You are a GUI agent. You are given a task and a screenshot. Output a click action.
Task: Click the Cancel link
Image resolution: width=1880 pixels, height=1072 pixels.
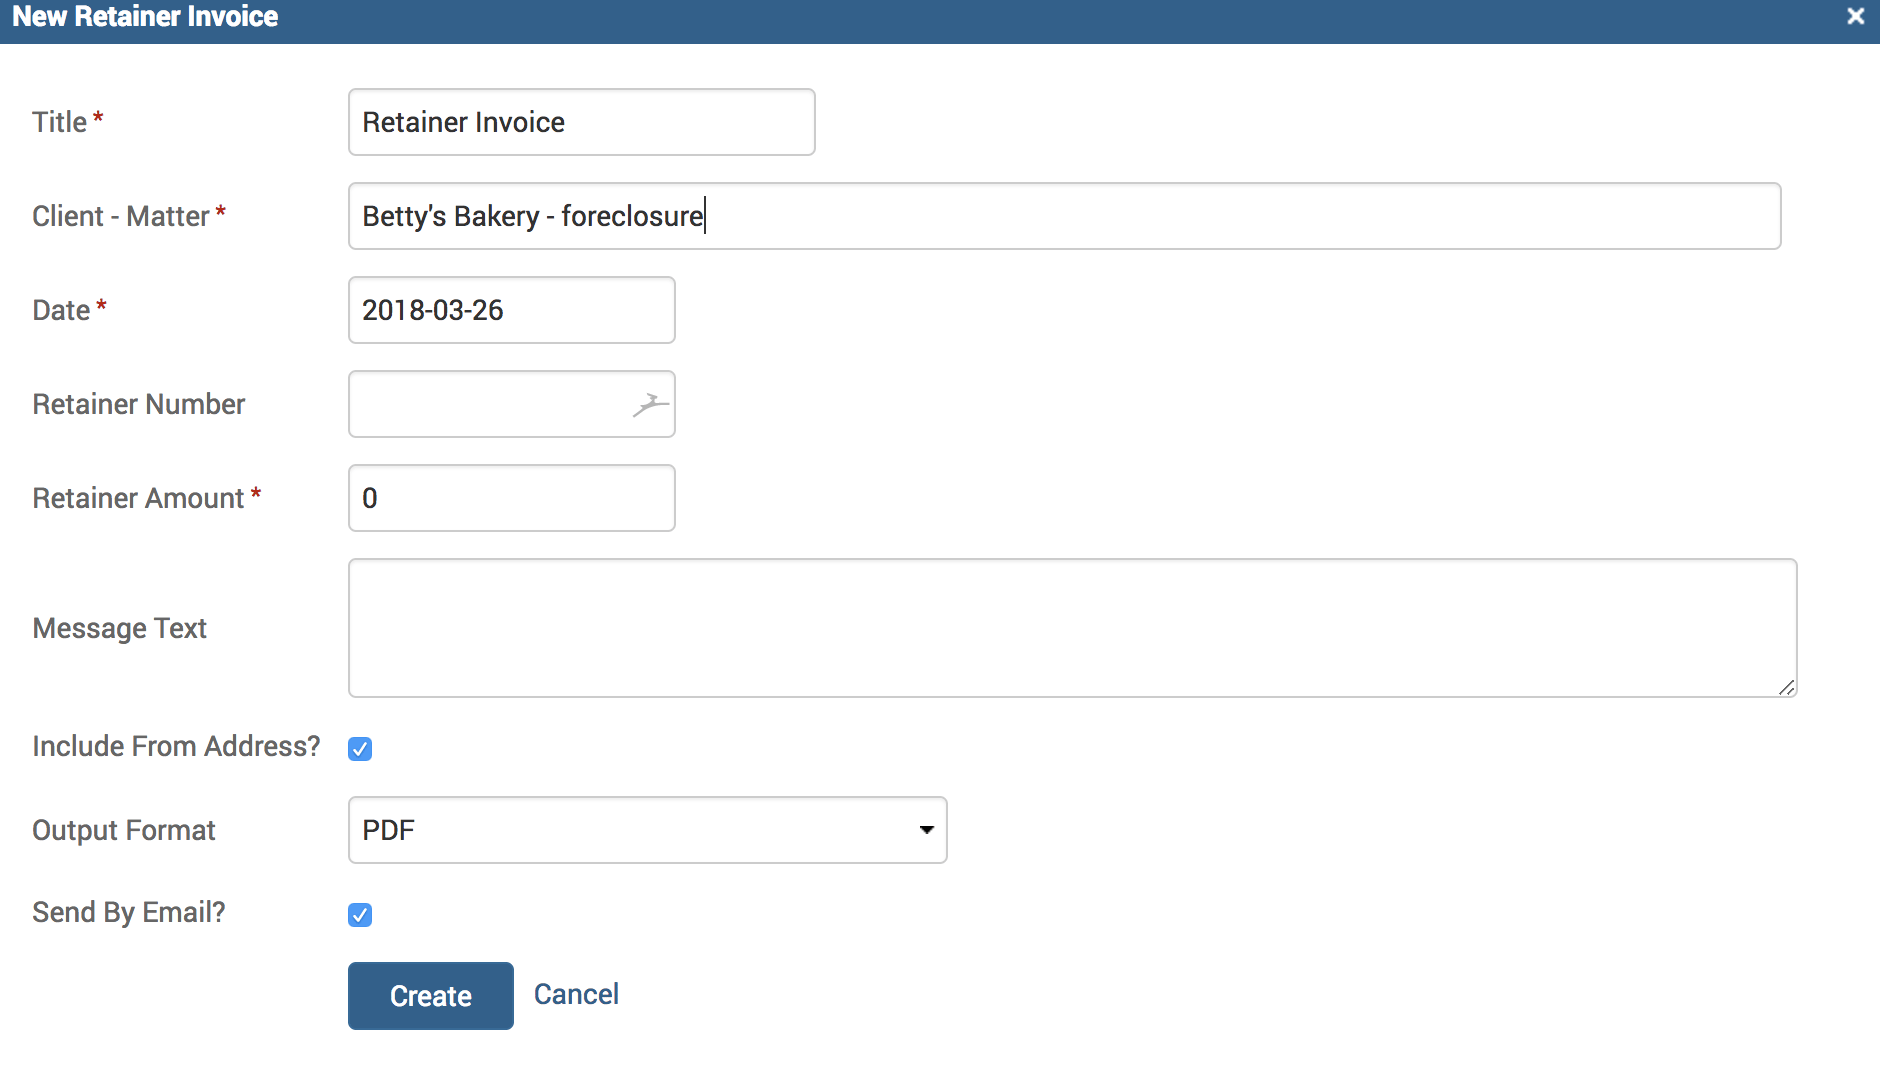(x=576, y=994)
